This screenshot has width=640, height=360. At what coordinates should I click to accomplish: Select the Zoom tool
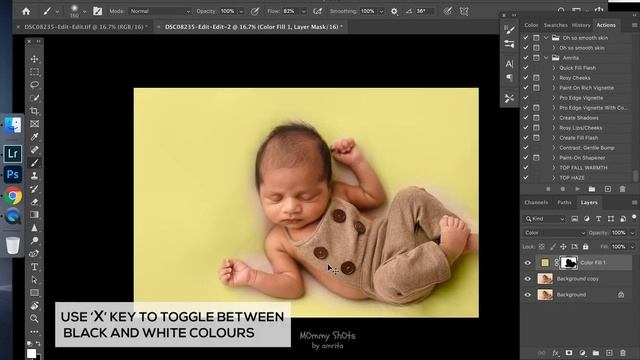tap(34, 318)
